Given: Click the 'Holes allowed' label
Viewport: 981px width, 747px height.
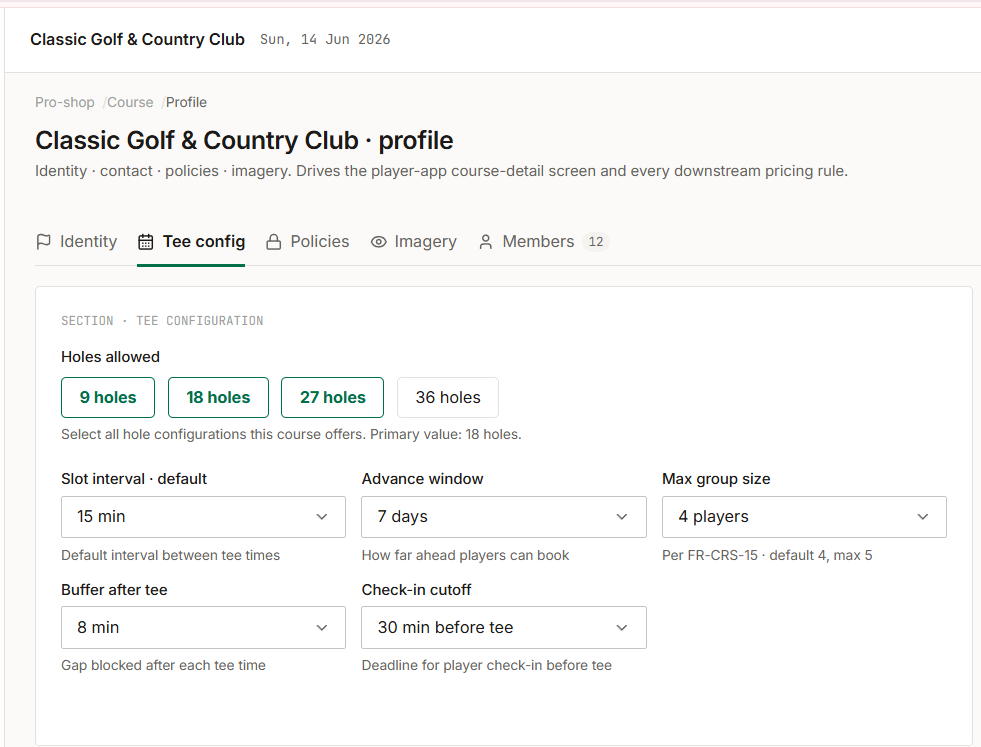Looking at the screenshot, I should click(x=110, y=357).
